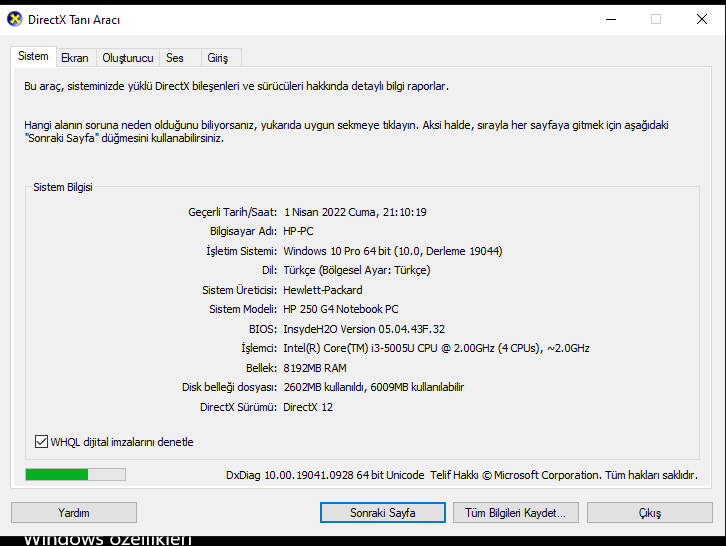Screen dimensions: 726x546
Task: Minimize the DirectX Tanı Aracı window
Action: coord(611,19)
